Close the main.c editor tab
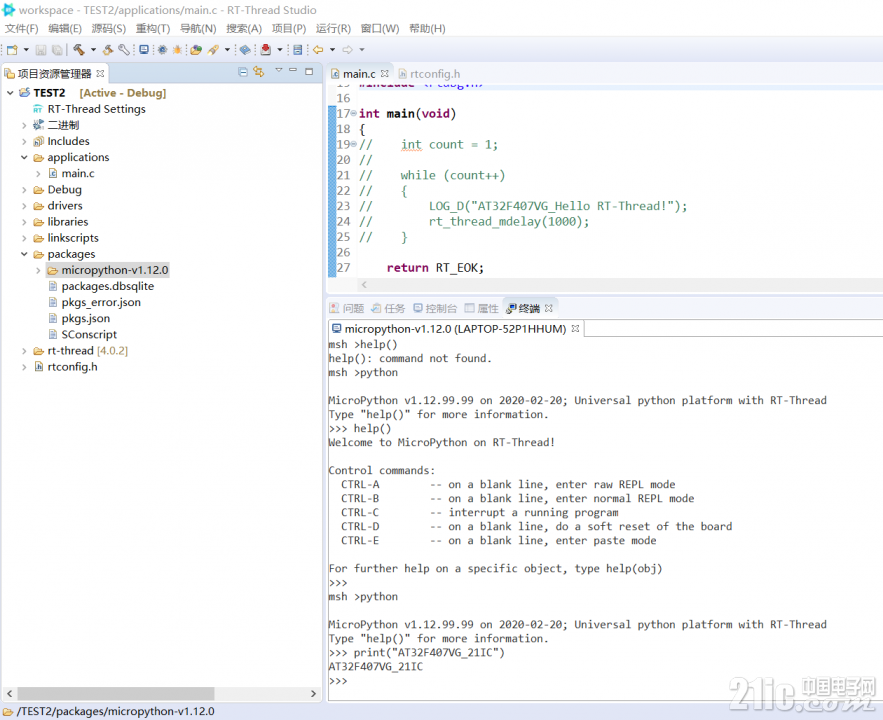 point(385,74)
